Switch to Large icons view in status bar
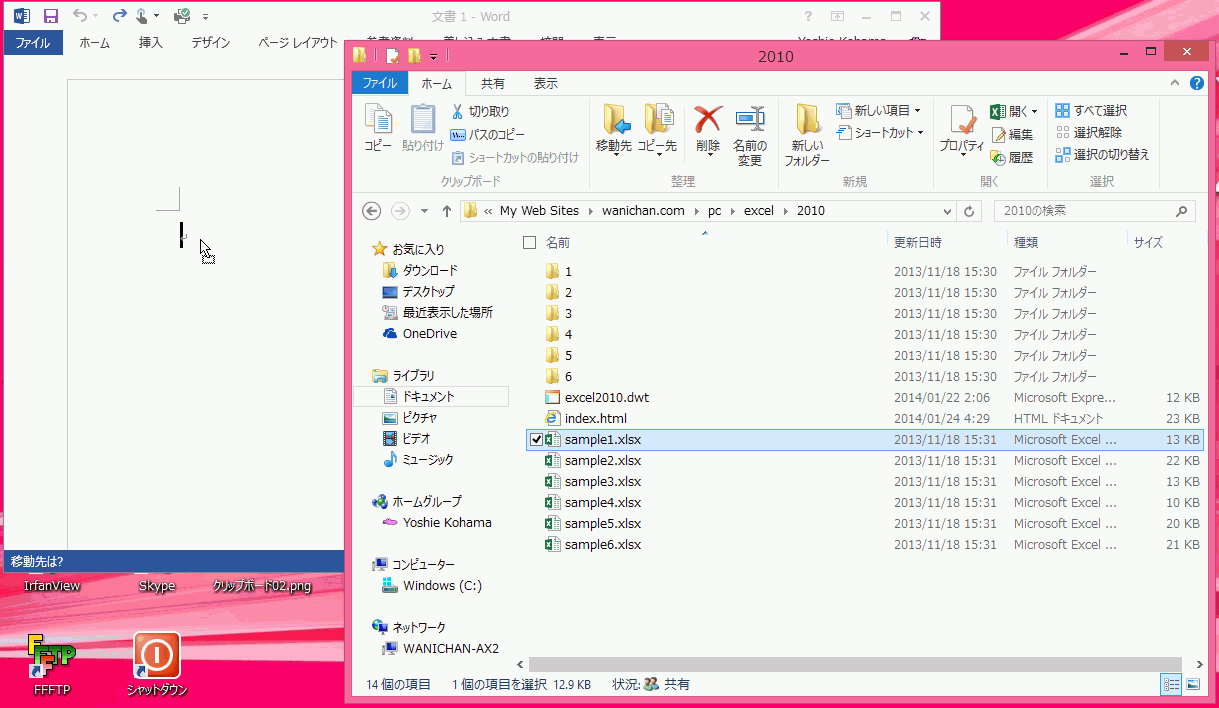1219x708 pixels. click(x=1192, y=685)
